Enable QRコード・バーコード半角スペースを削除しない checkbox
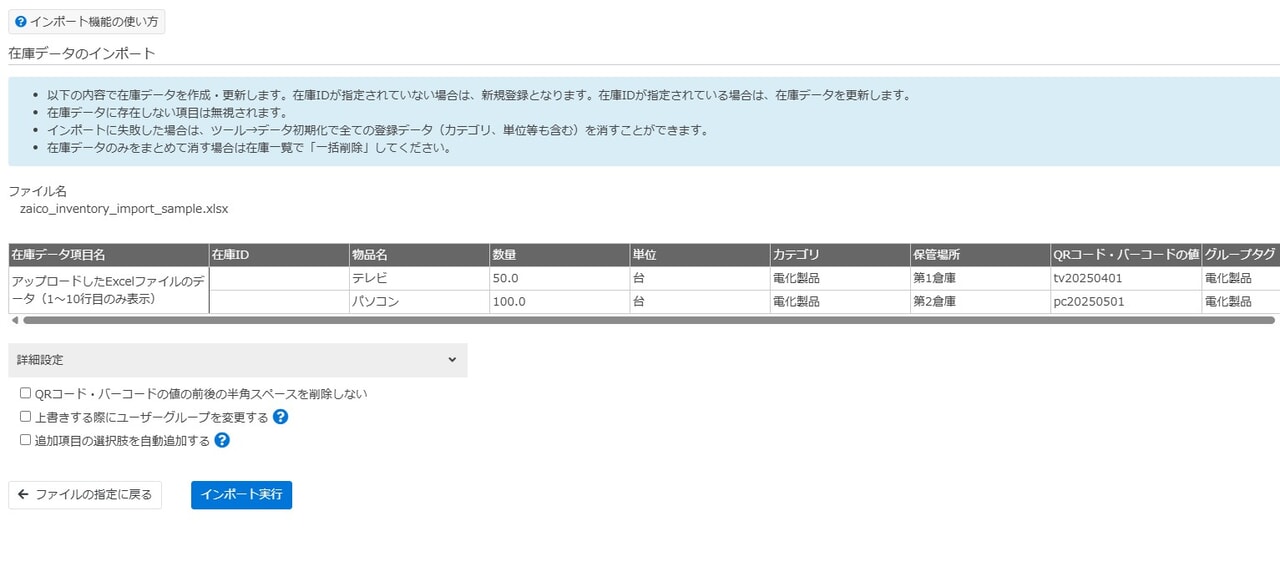 pos(26,393)
